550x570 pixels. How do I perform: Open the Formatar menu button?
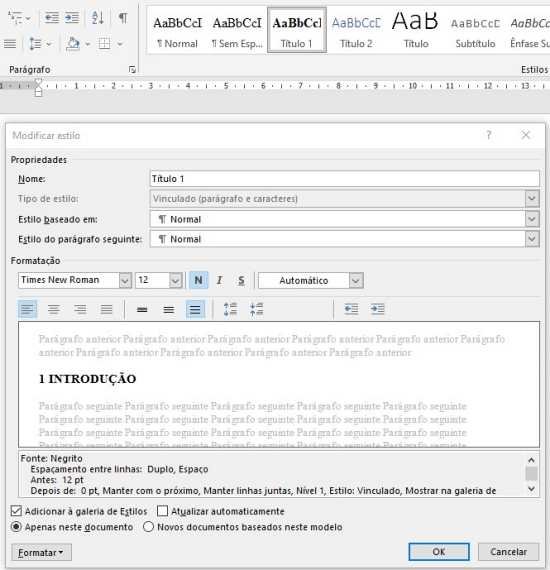[x=41, y=552]
